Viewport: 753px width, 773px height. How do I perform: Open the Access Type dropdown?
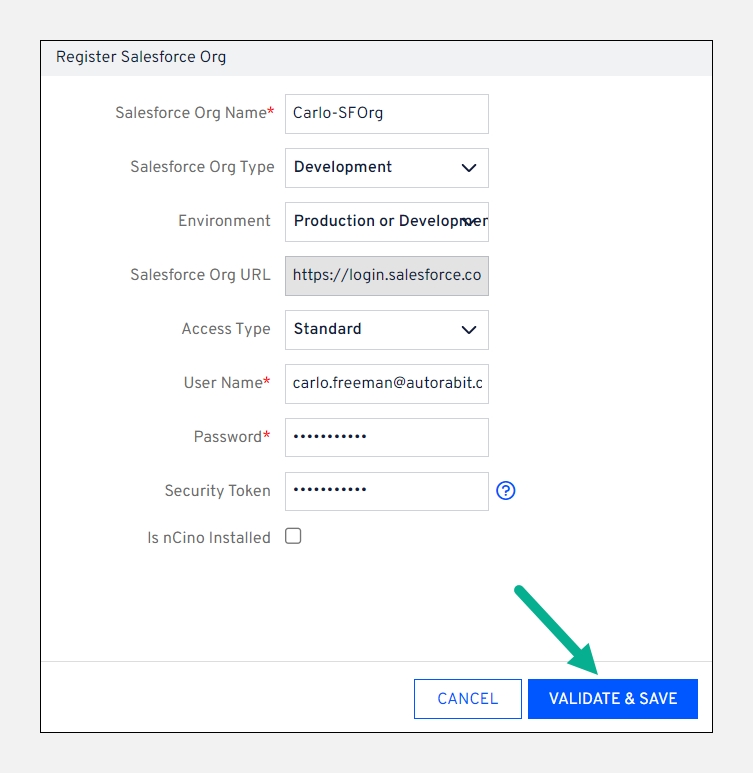[x=386, y=330]
